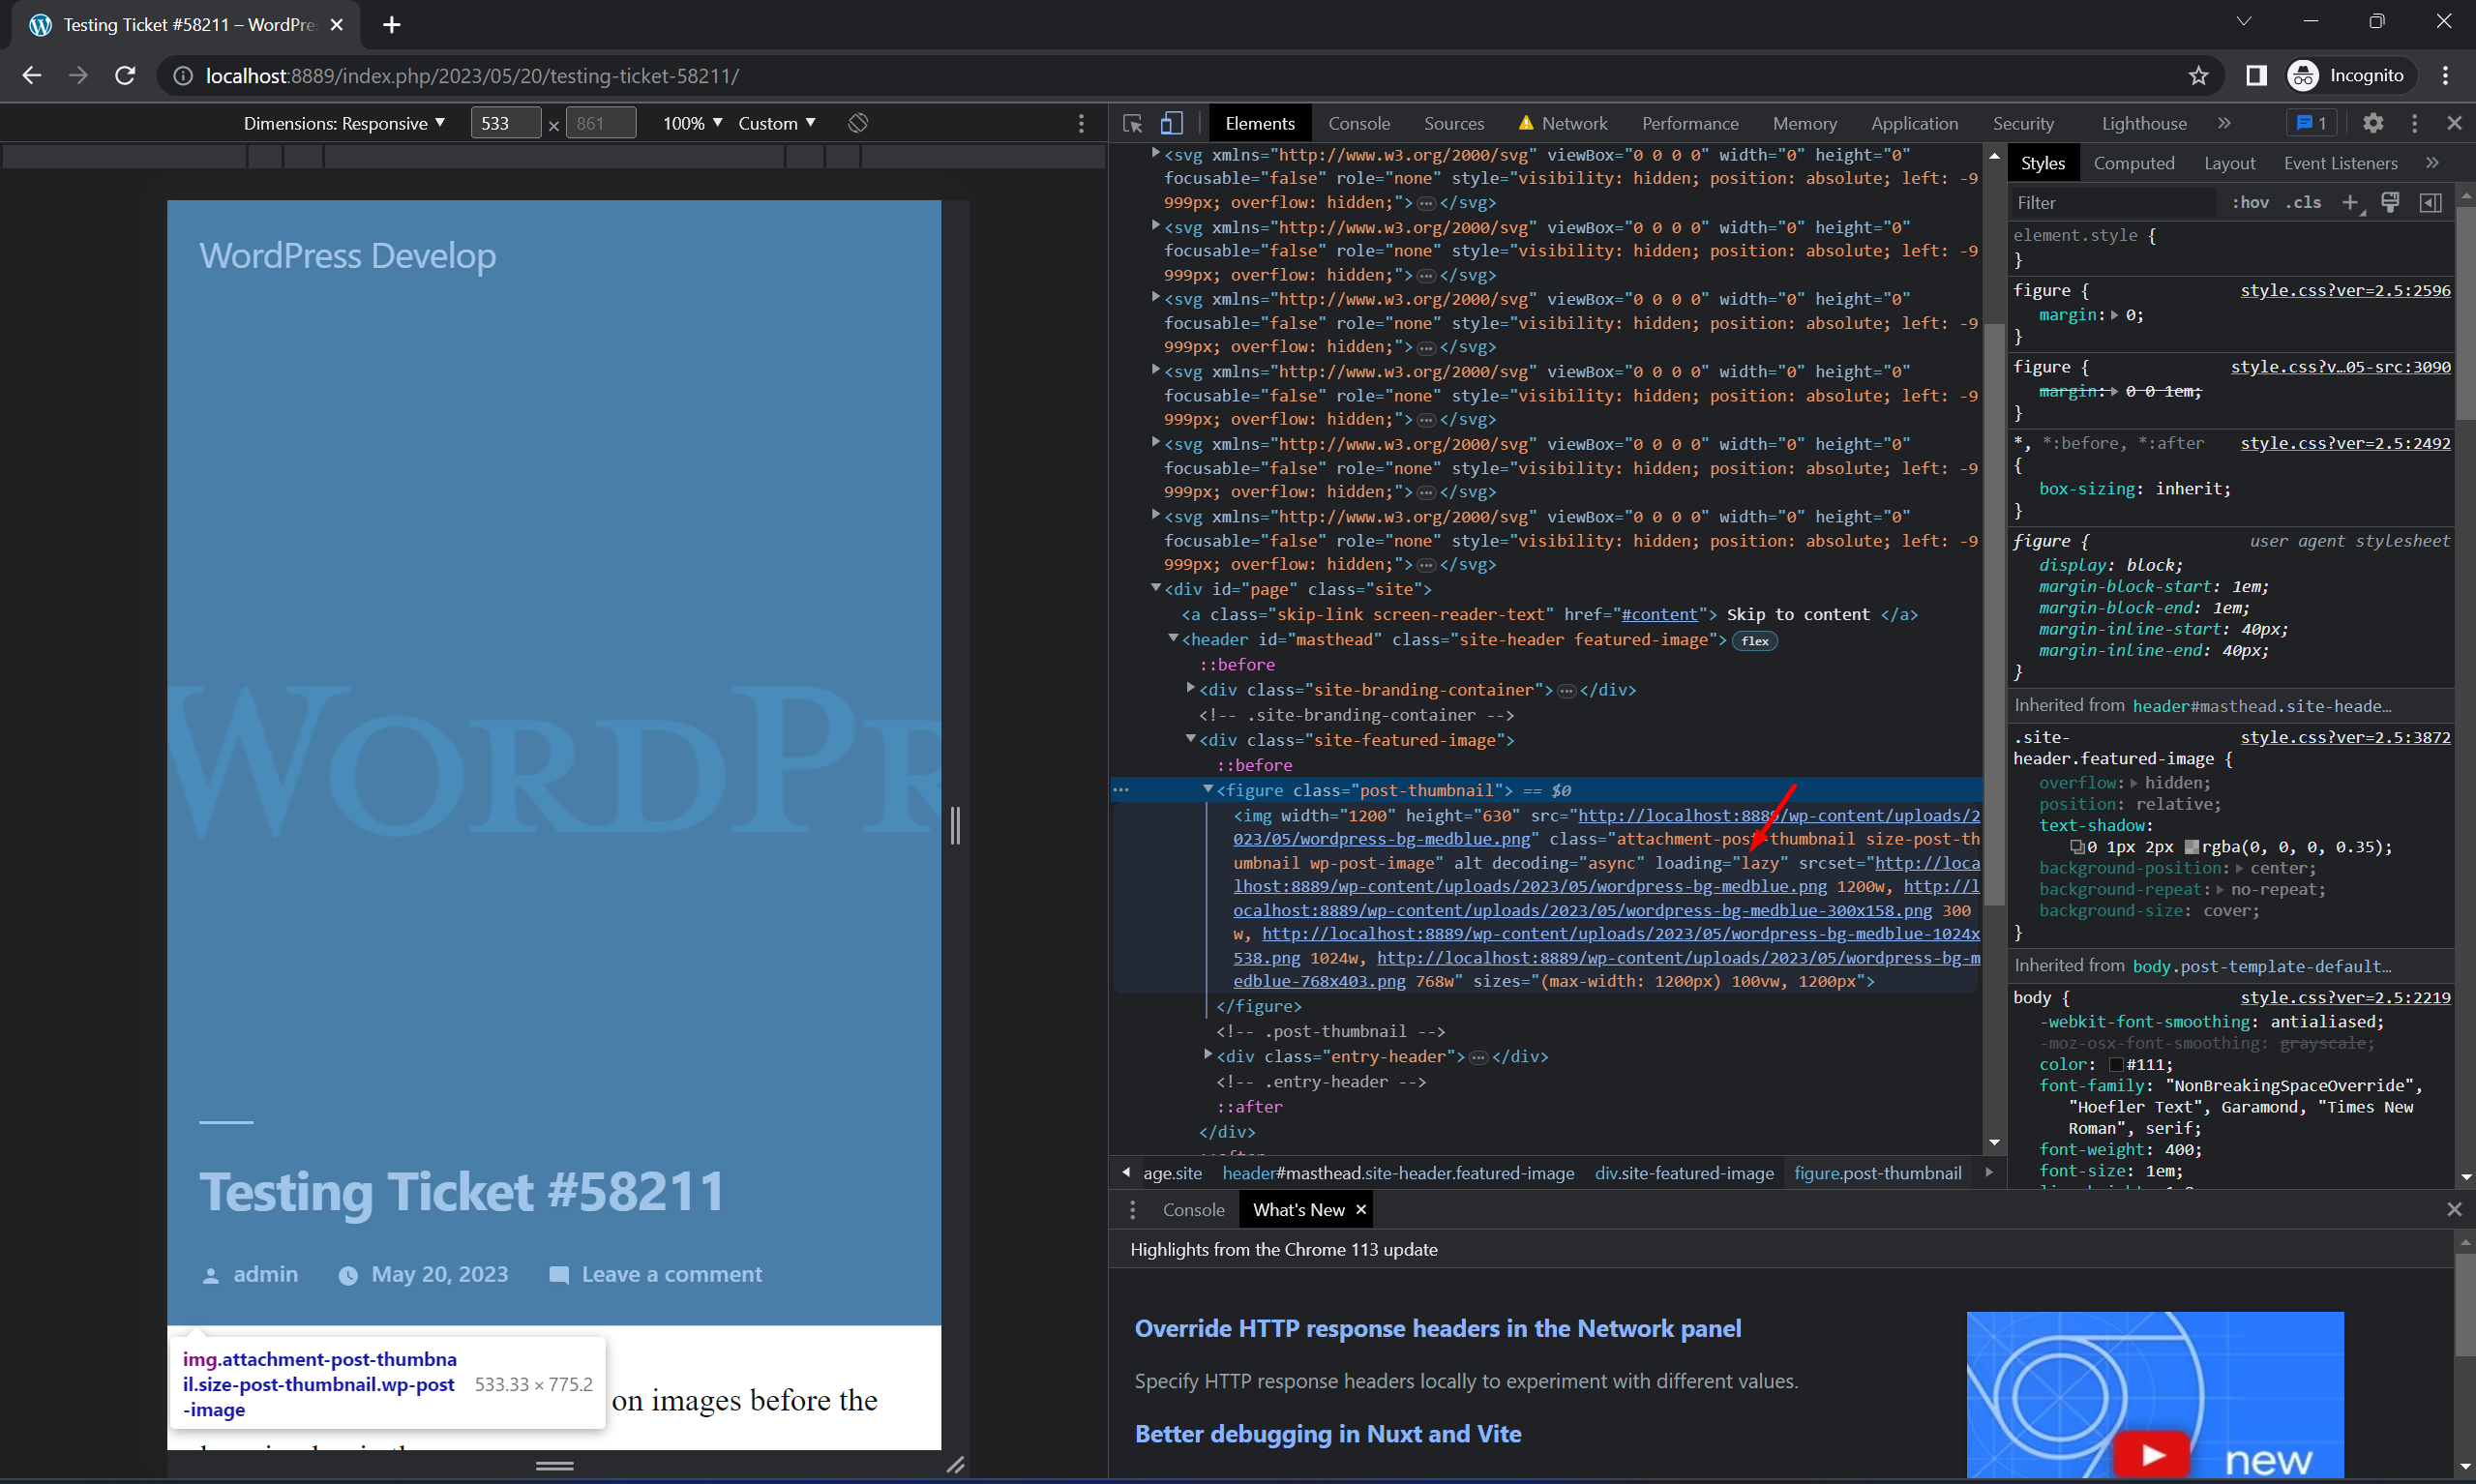
Task: Click the Filter styles input
Action: point(2113,202)
